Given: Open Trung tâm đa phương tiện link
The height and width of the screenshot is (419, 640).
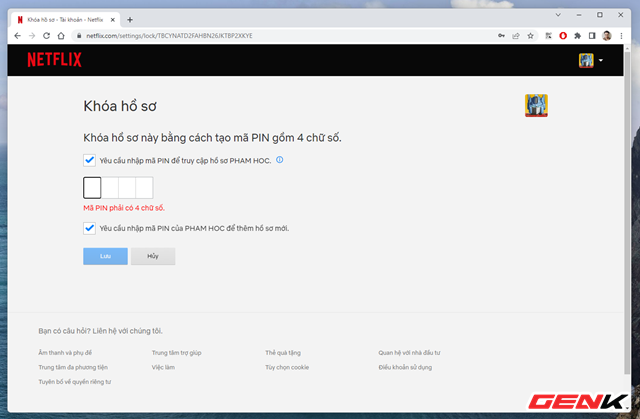Looking at the screenshot, I should click(73, 367).
